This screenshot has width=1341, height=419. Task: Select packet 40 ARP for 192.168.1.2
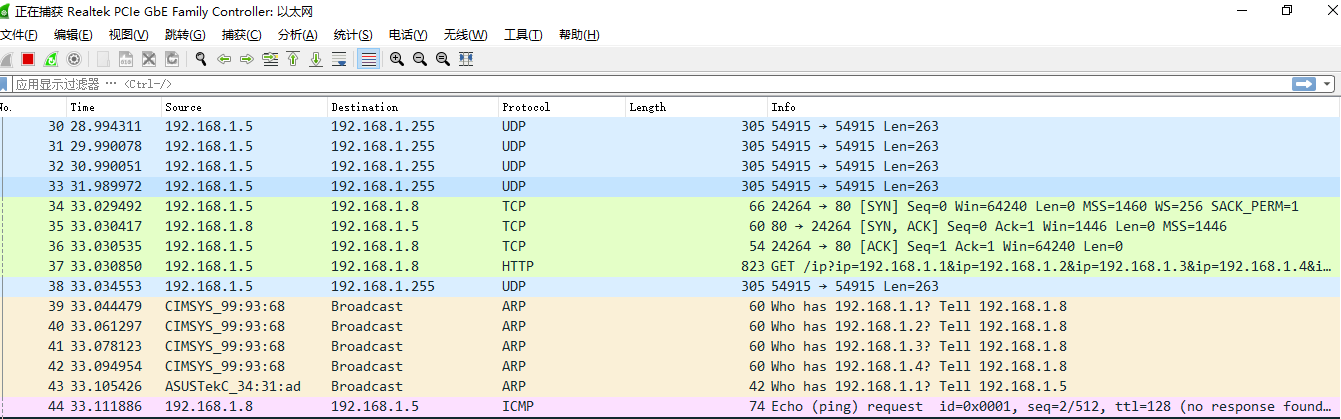click(x=670, y=327)
